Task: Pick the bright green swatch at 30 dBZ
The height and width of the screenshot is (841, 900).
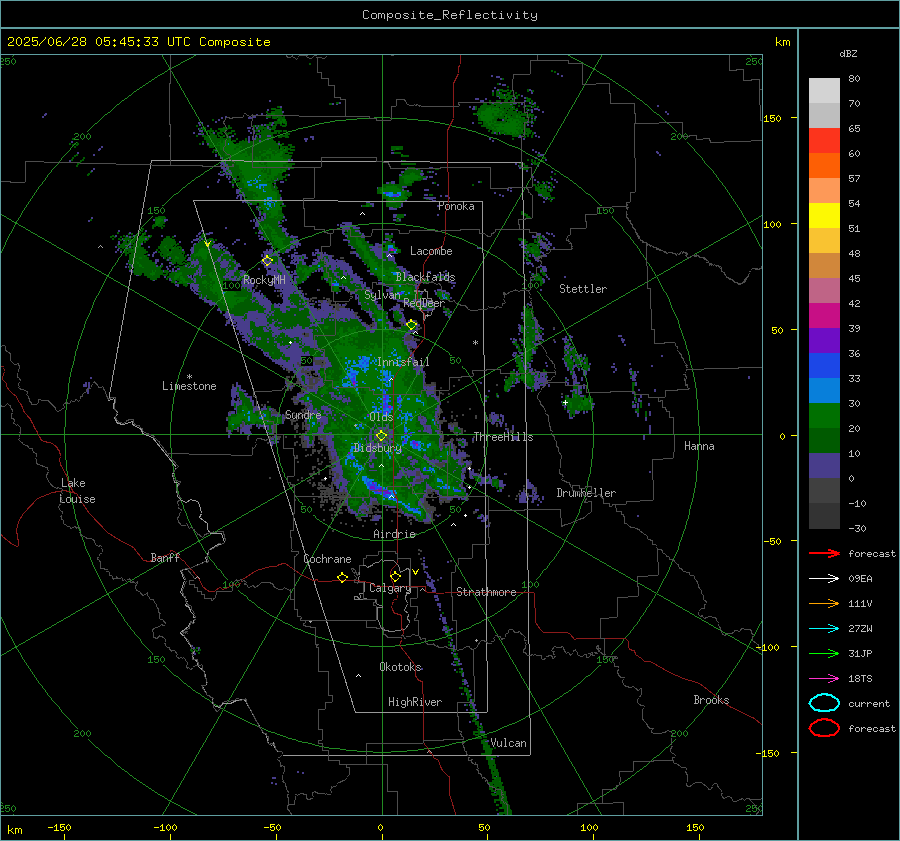Action: [x=824, y=415]
